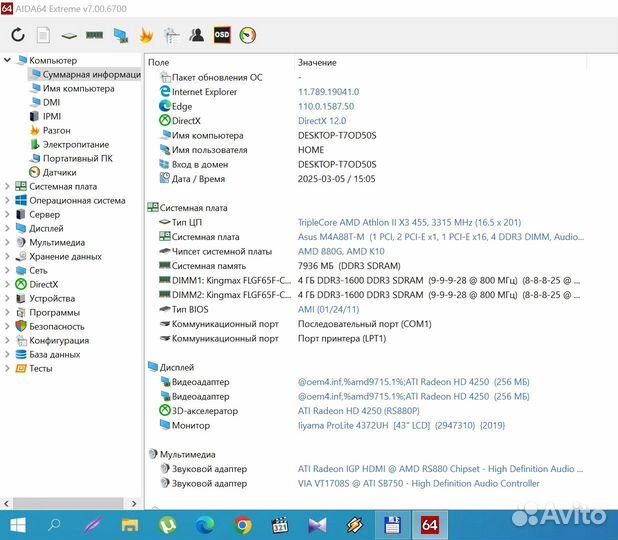The image size is (618, 540).
Task: Expand the Мультимедиа tree node
Action: click(x=7, y=242)
